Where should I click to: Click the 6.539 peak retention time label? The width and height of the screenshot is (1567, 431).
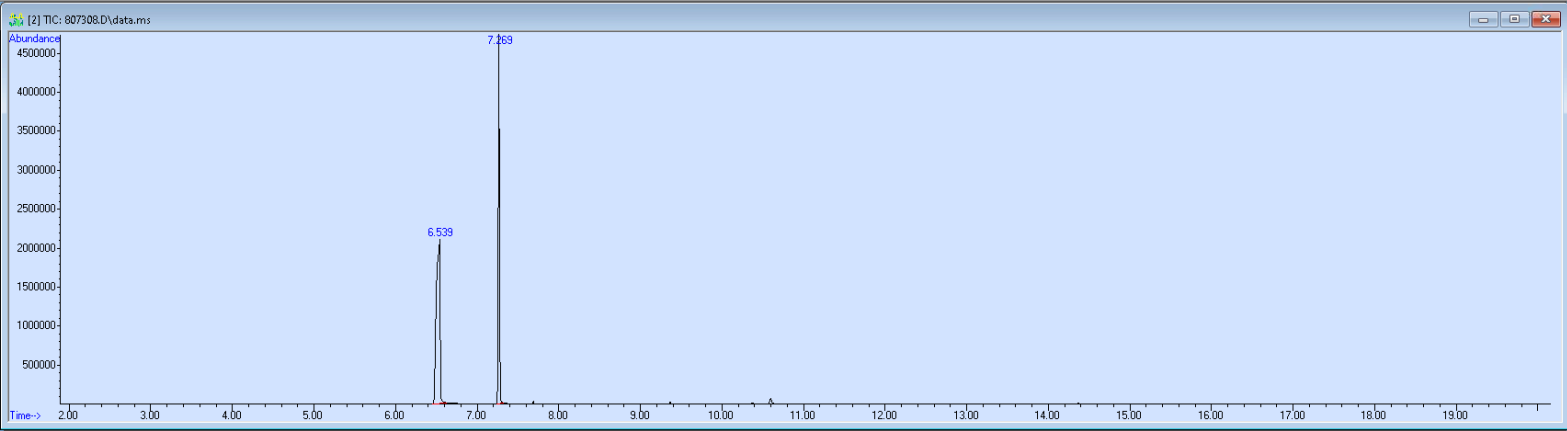(x=440, y=232)
